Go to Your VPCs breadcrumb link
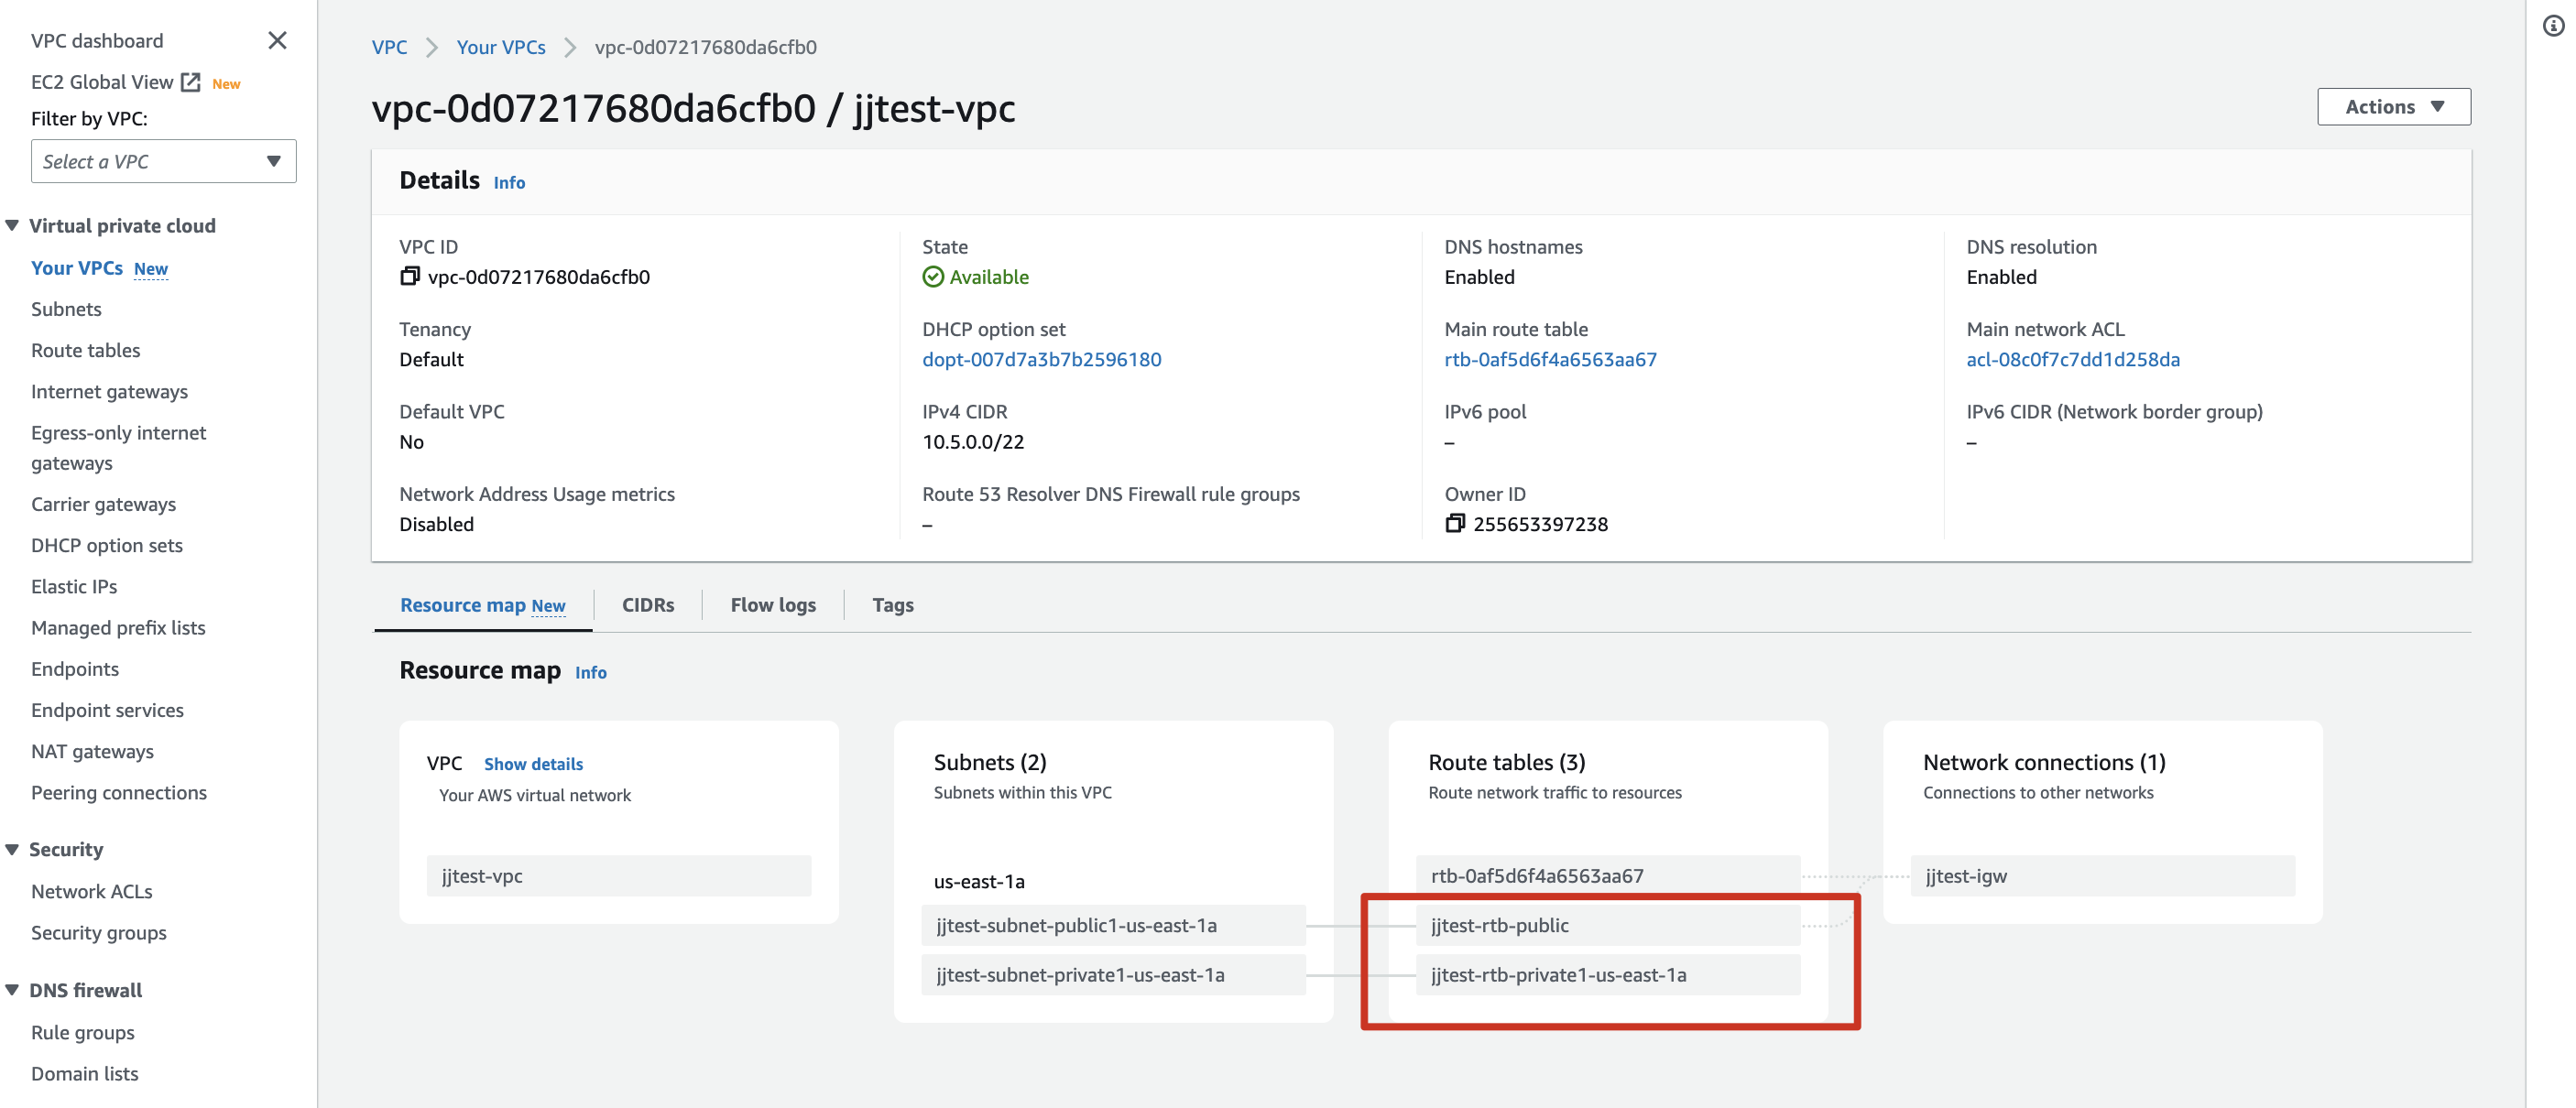Viewport: 2576px width, 1108px height. [501, 47]
